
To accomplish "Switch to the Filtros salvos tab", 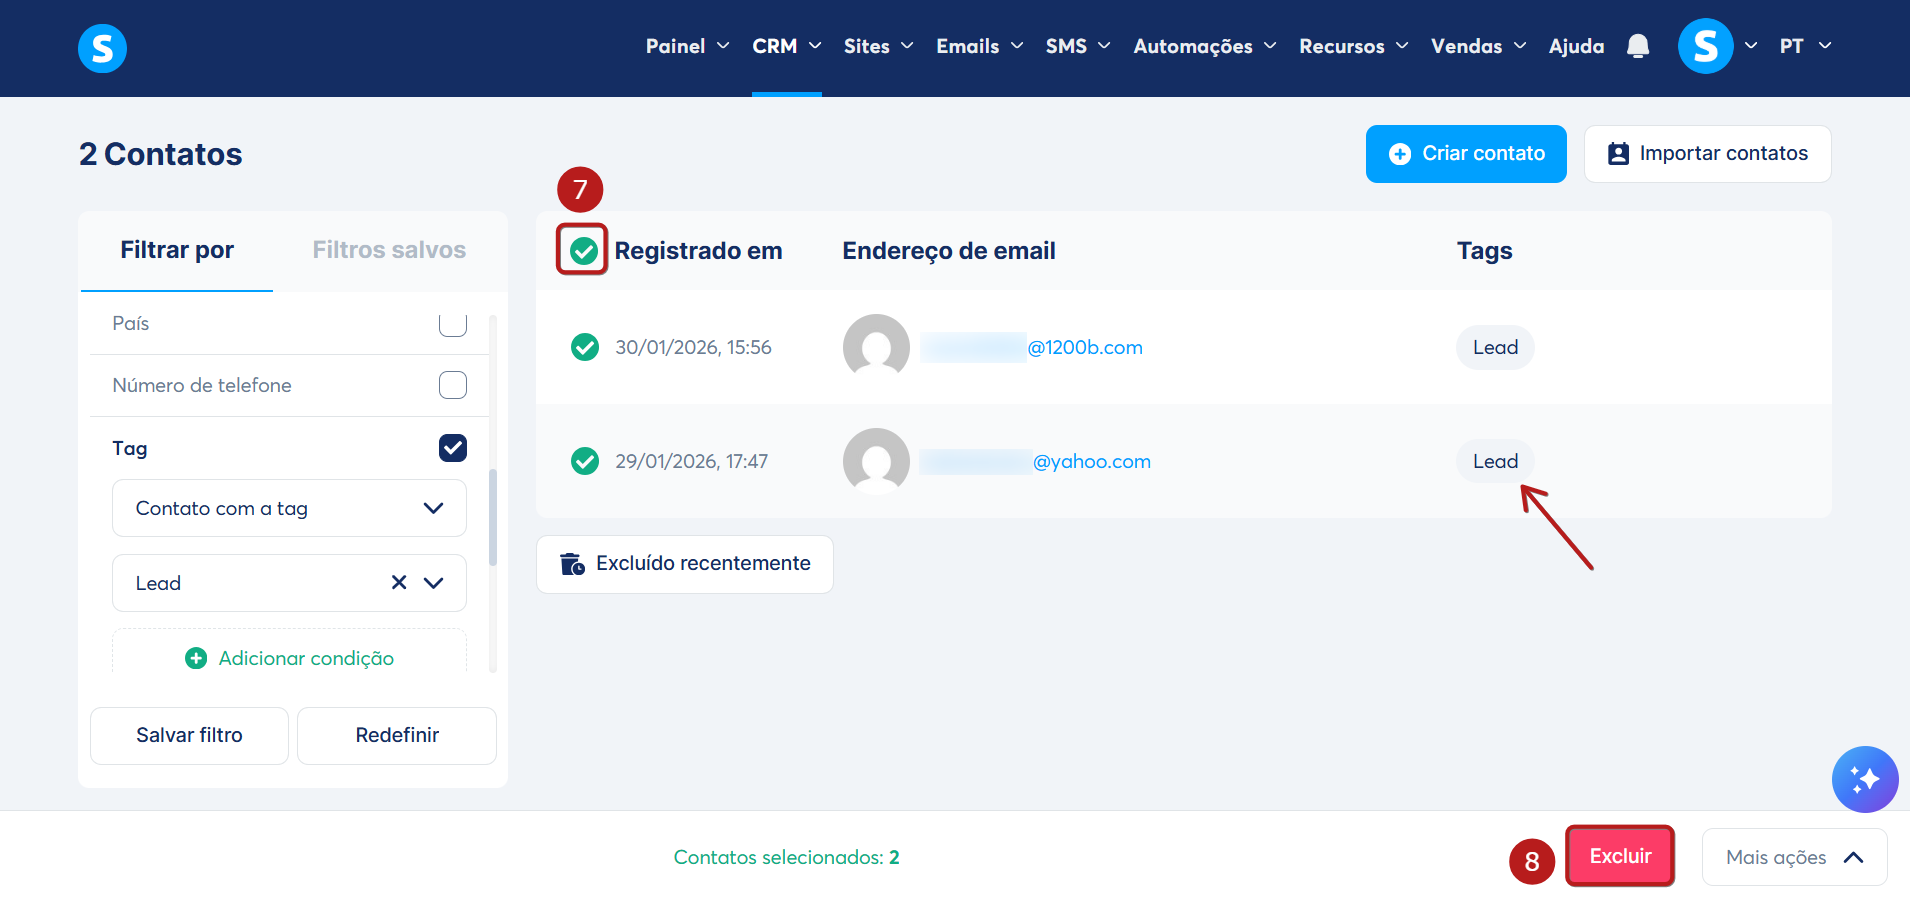I will coord(389,250).
